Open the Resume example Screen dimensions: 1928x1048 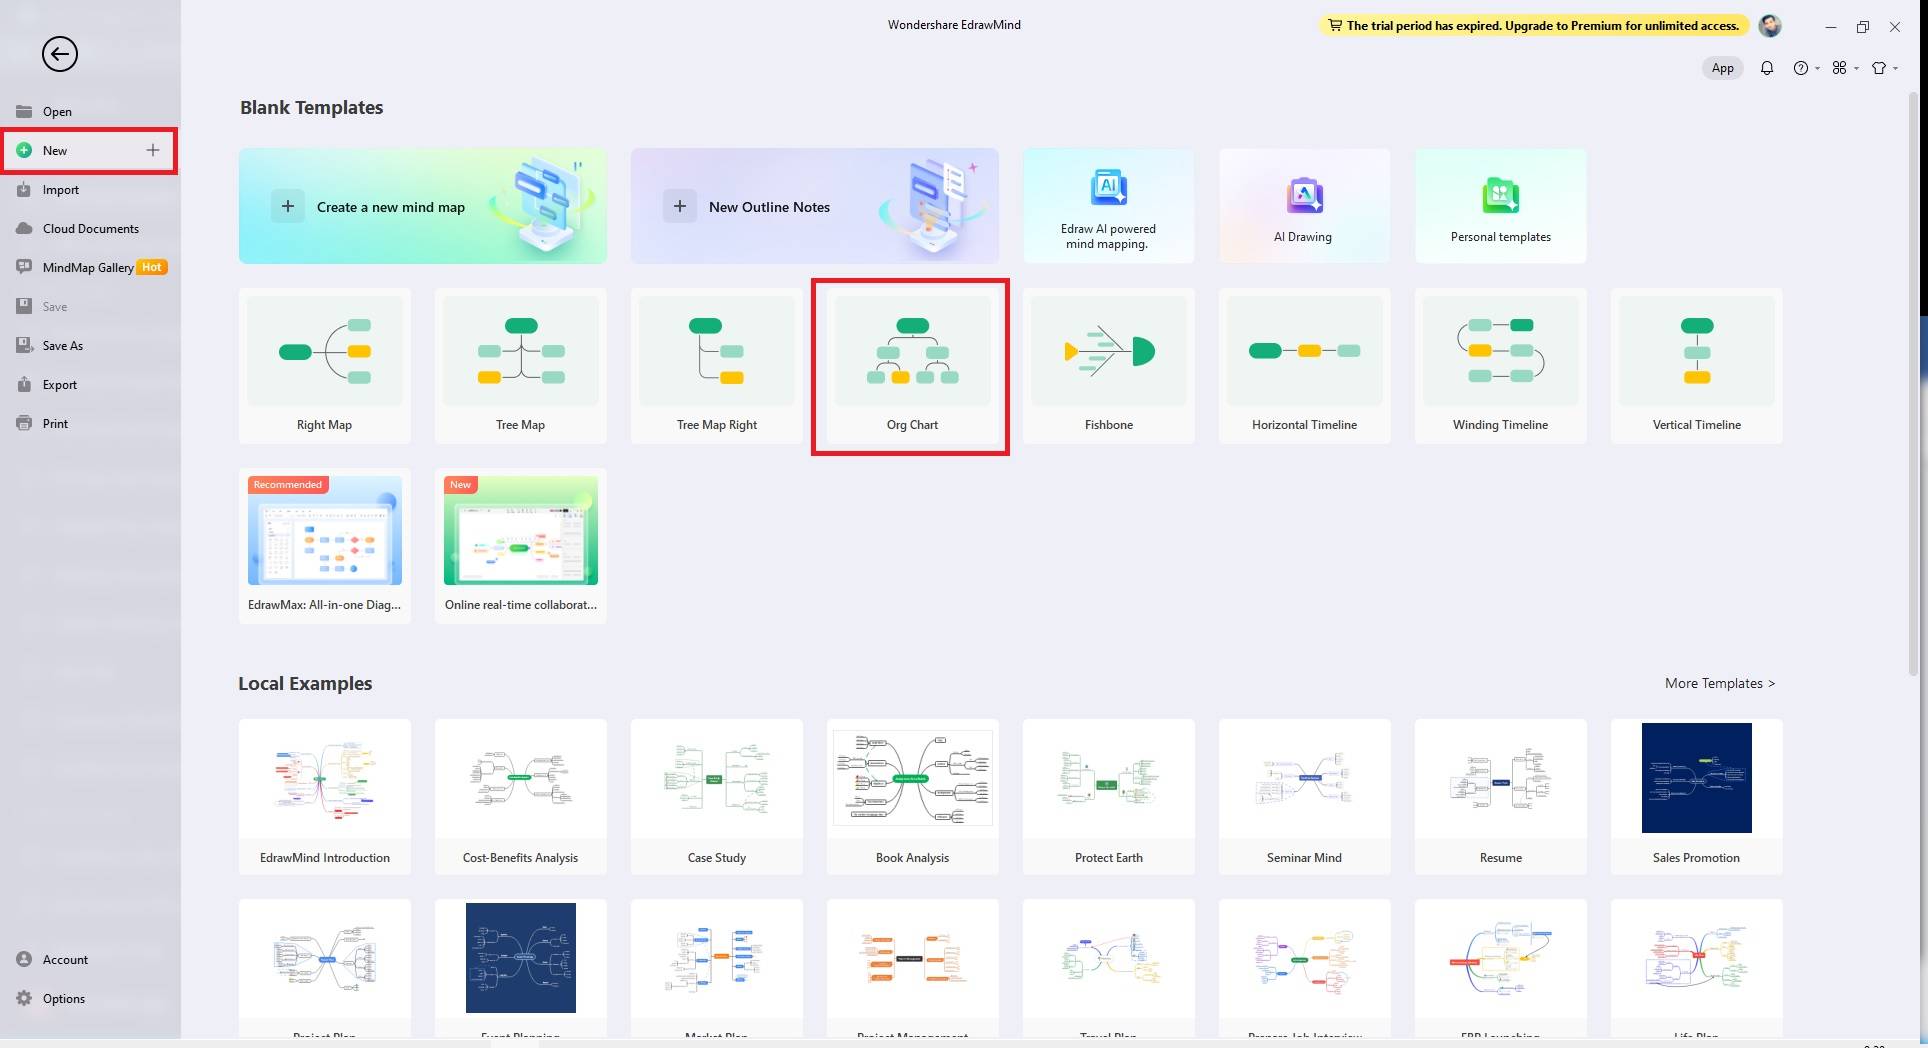point(1501,797)
